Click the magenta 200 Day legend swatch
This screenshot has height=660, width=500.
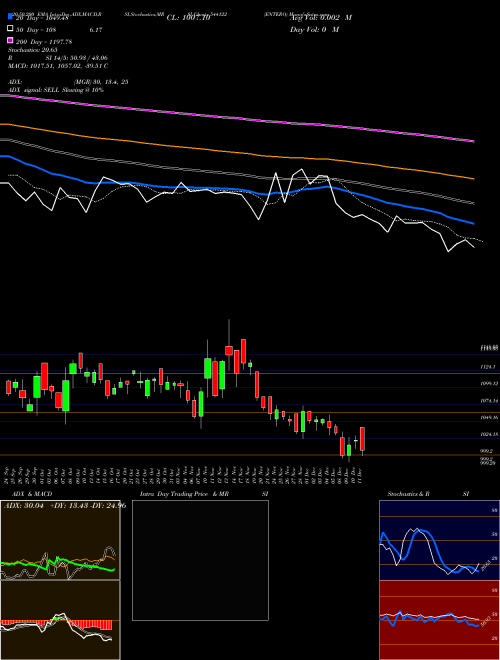11,40
